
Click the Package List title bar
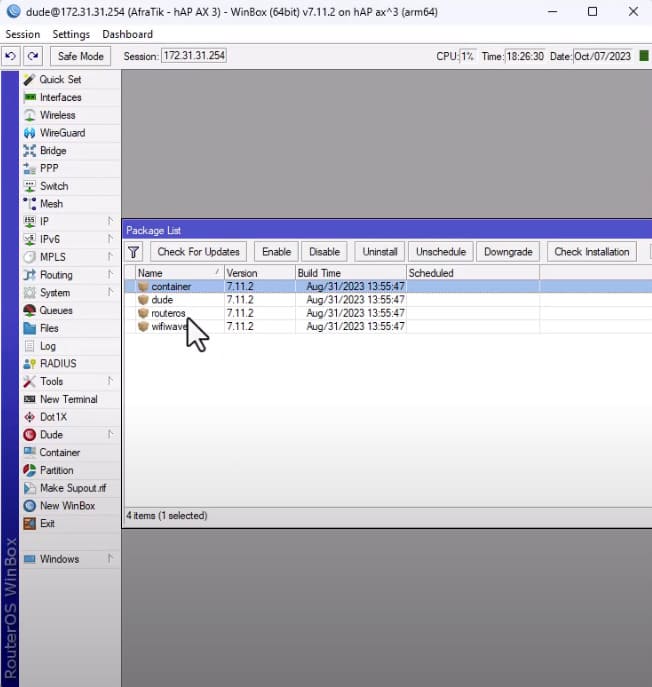click(x=387, y=230)
